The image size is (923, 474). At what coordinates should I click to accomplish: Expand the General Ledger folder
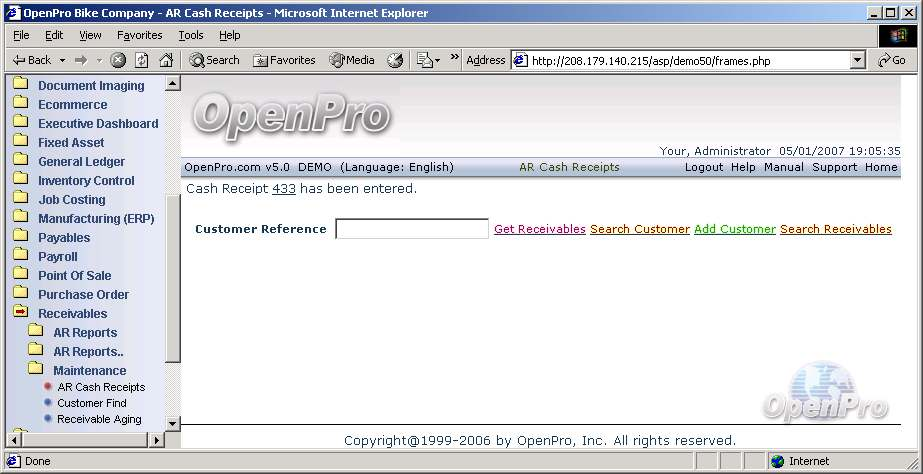(x=20, y=161)
